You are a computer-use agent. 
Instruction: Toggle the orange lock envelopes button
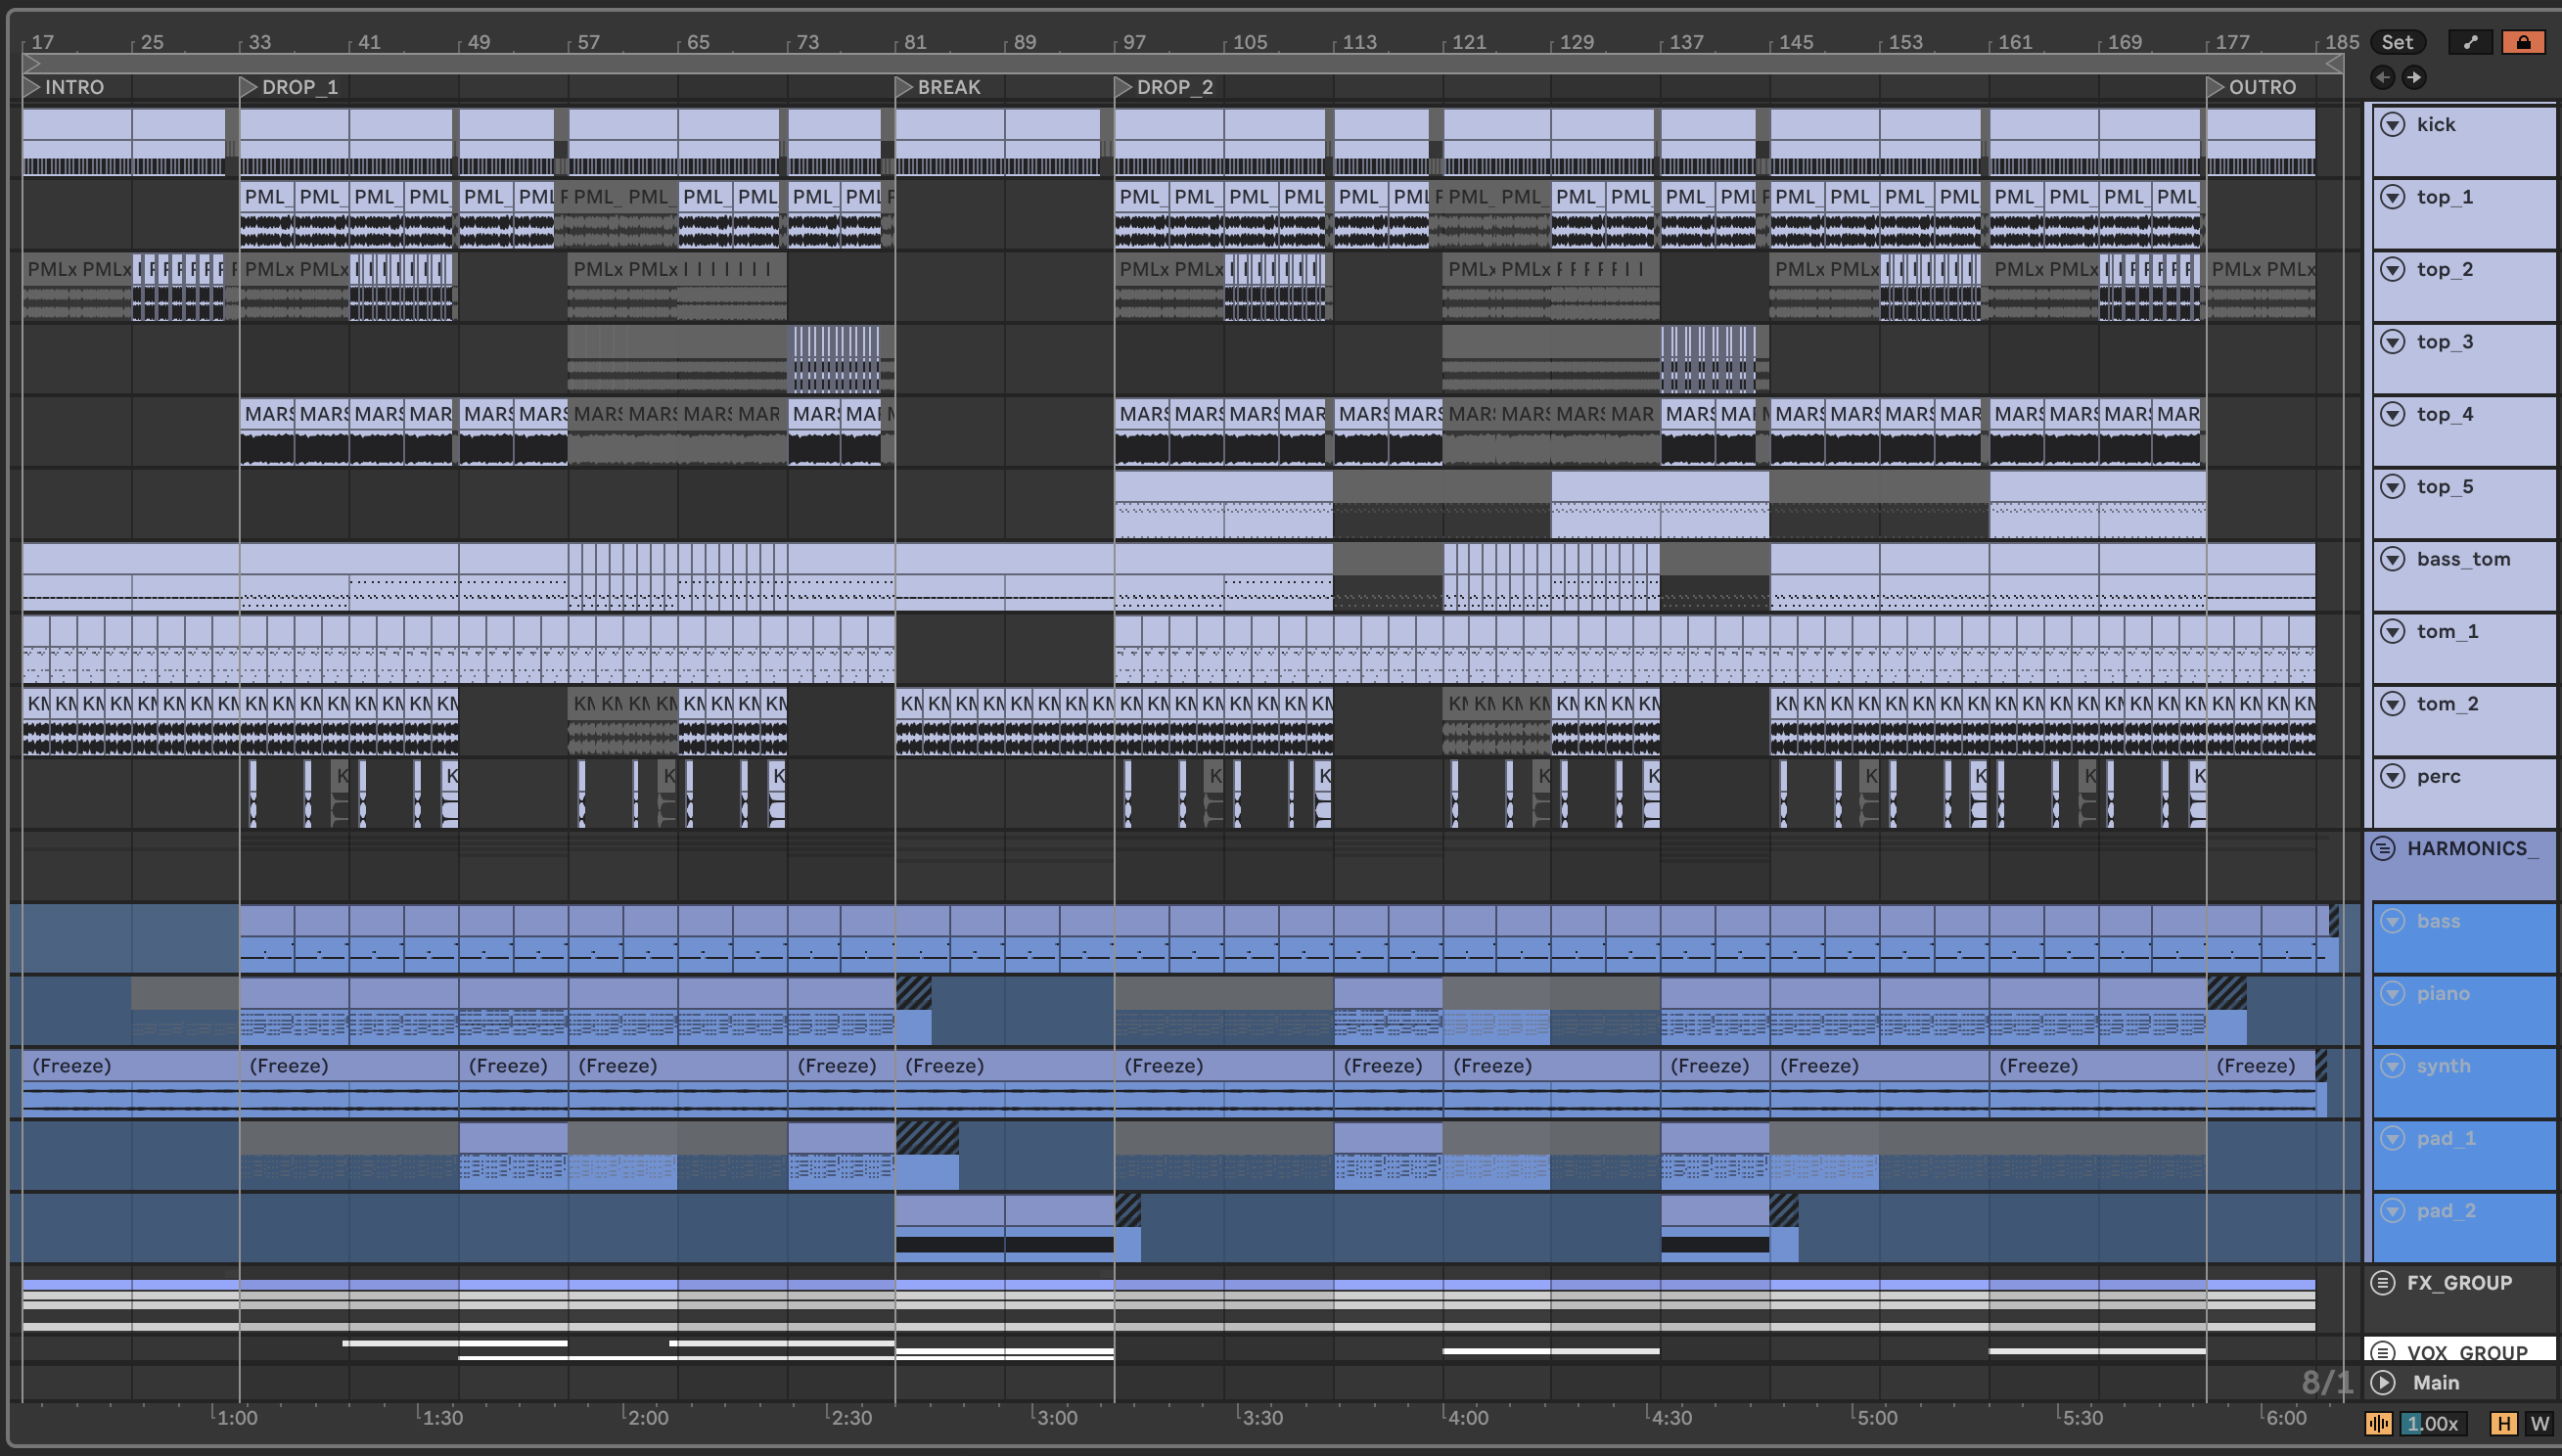2523,42
